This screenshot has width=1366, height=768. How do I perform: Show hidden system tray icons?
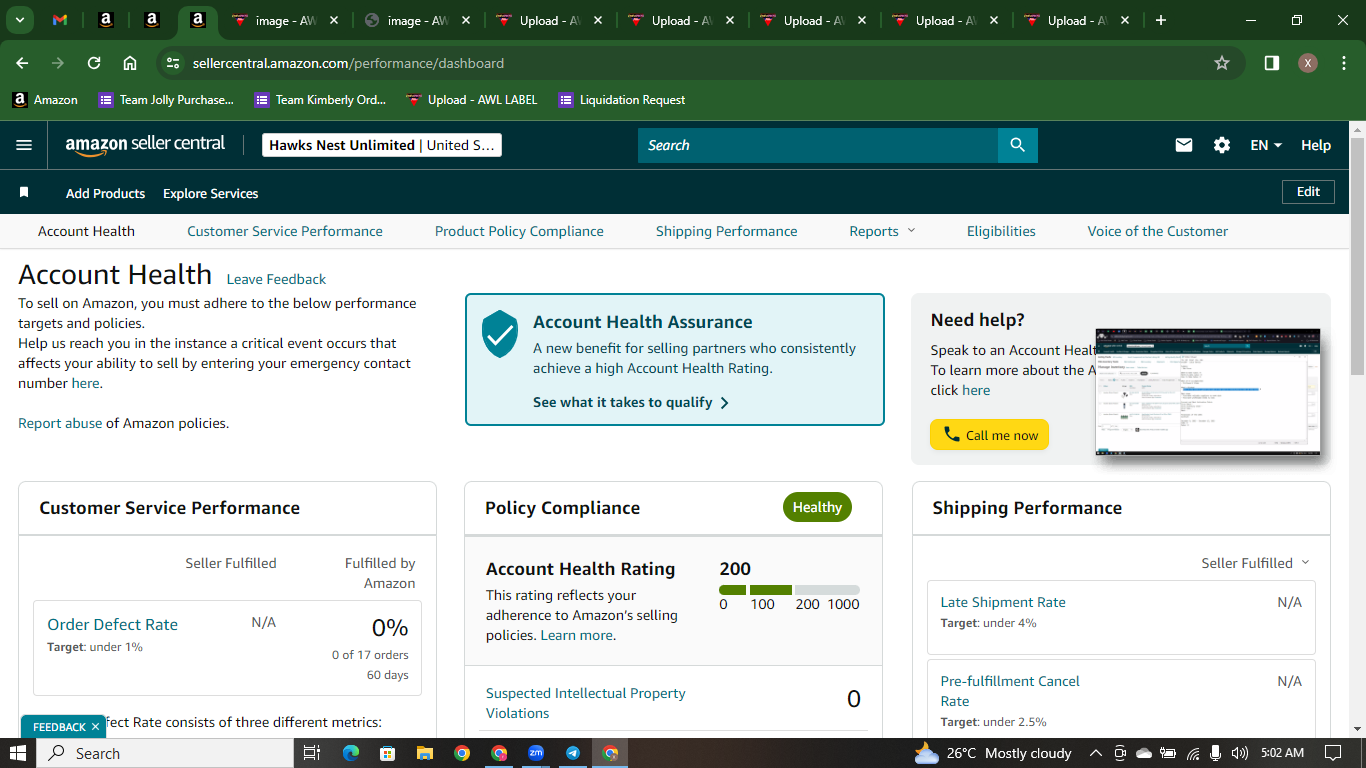coord(1095,753)
